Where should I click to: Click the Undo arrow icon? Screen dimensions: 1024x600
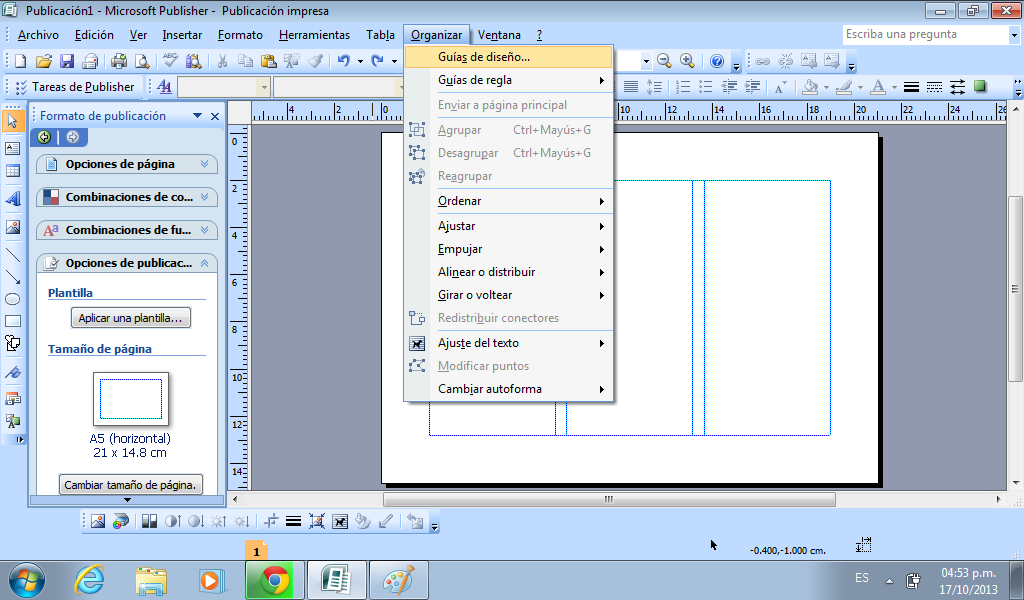(343, 61)
